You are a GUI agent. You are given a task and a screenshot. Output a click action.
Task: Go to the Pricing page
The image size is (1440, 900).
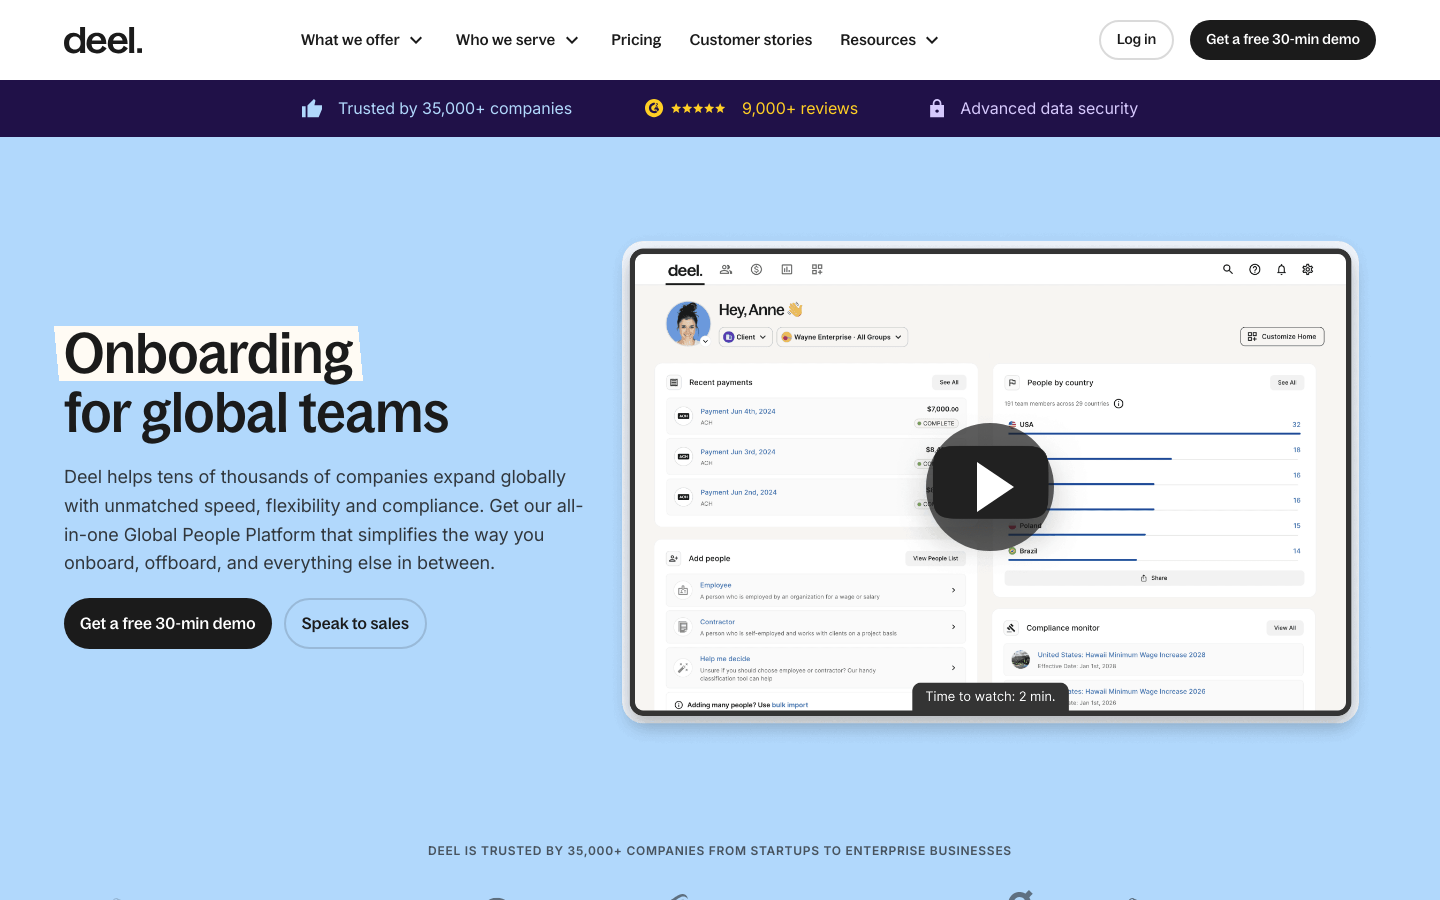pyautogui.click(x=636, y=40)
